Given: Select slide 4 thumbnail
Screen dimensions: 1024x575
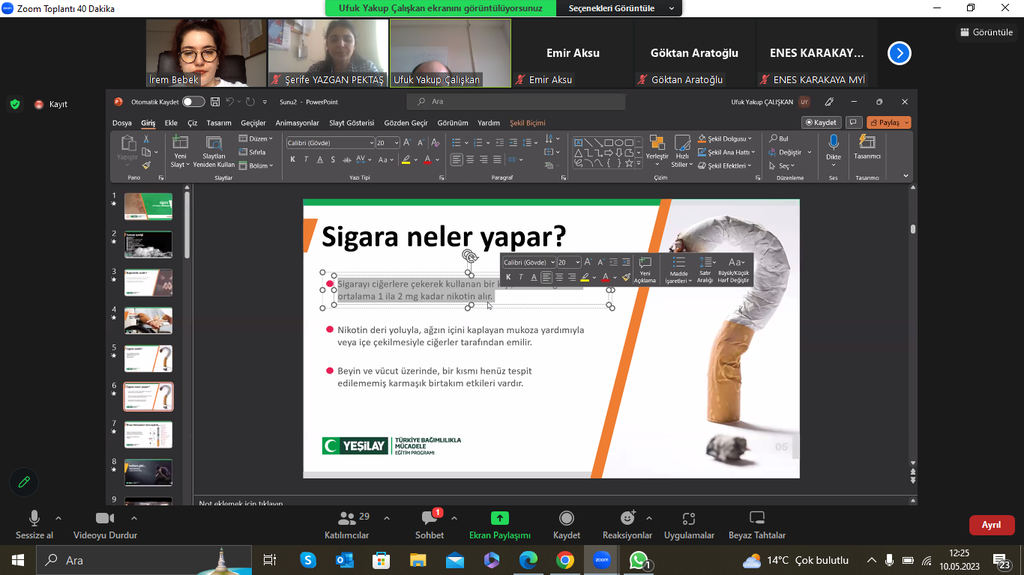Looking at the screenshot, I should pos(148,320).
